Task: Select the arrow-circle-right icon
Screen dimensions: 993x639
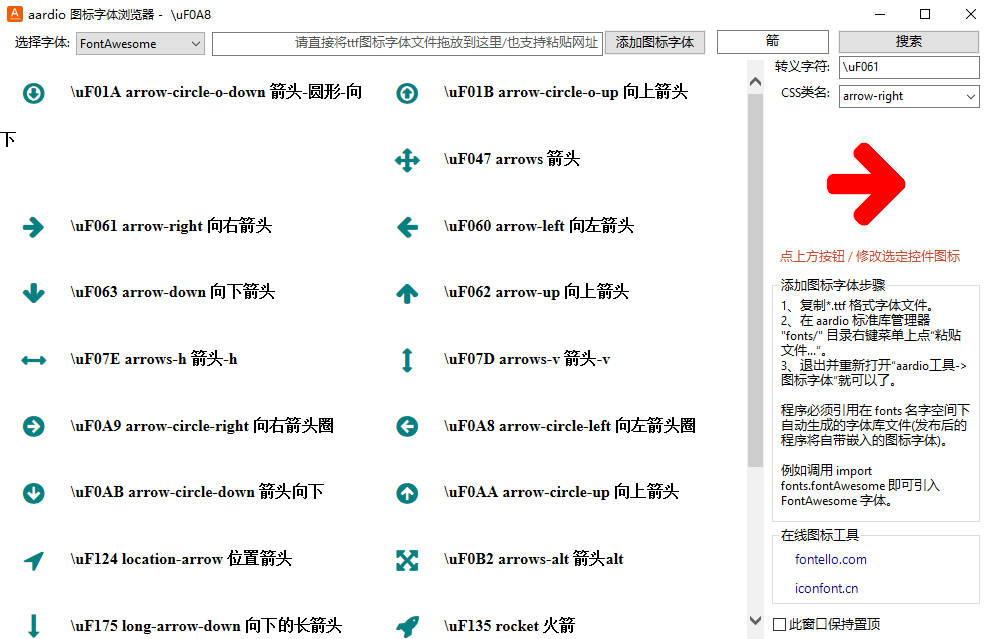Action: pos(34,427)
